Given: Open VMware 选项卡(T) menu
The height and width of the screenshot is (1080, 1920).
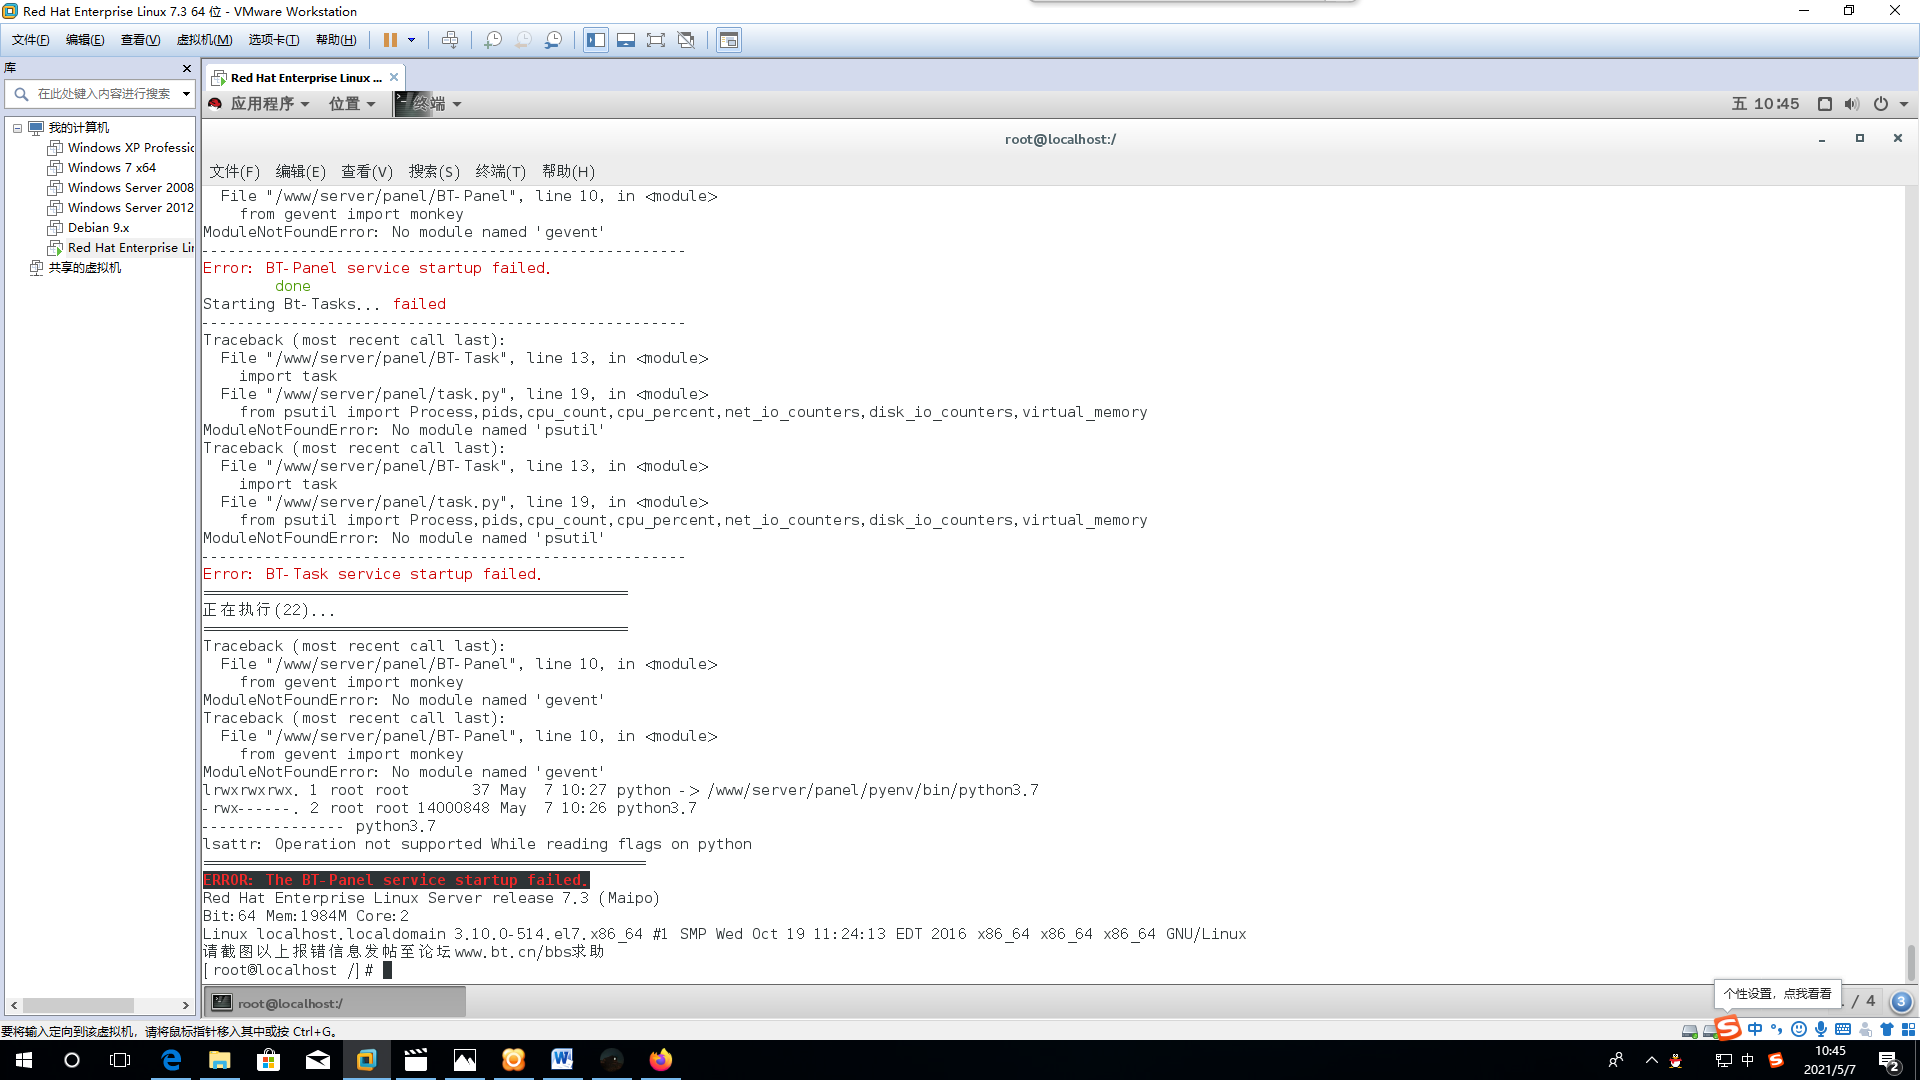Looking at the screenshot, I should 274,40.
